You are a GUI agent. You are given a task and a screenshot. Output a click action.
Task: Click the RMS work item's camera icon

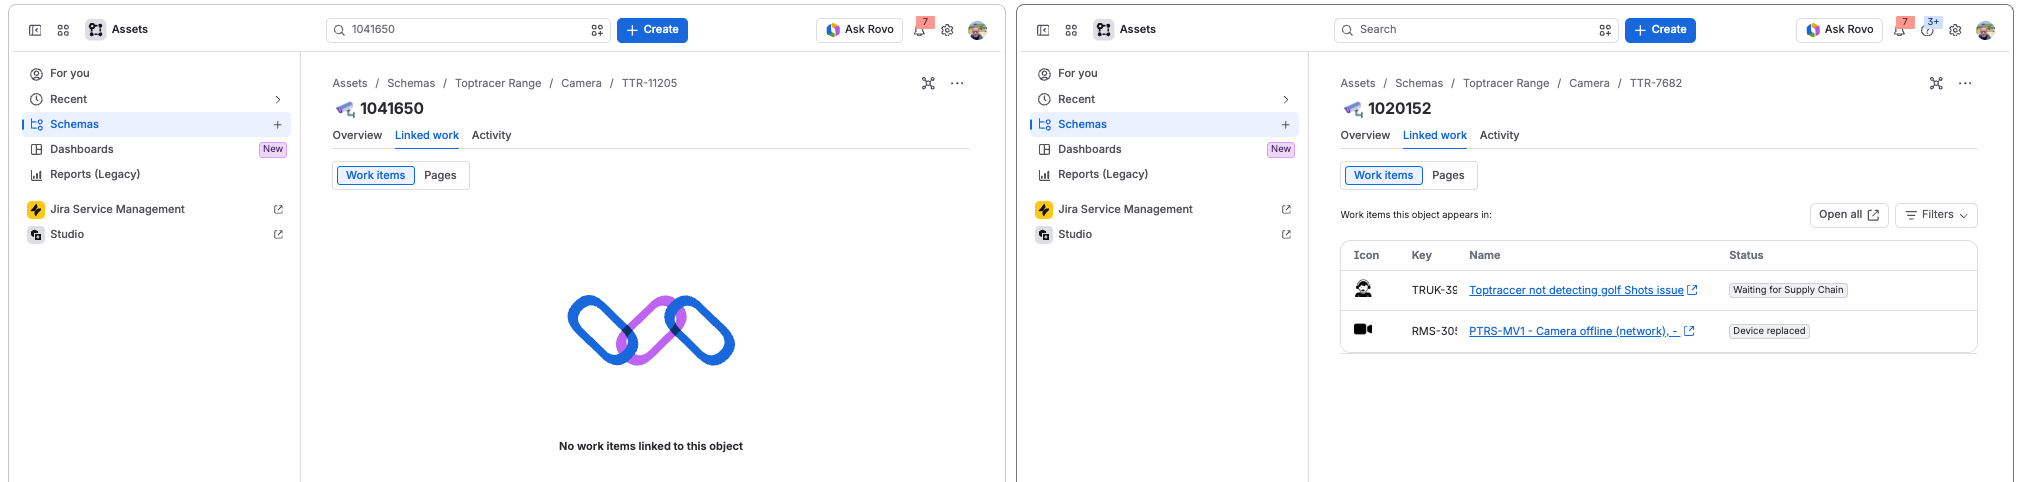[x=1363, y=329]
